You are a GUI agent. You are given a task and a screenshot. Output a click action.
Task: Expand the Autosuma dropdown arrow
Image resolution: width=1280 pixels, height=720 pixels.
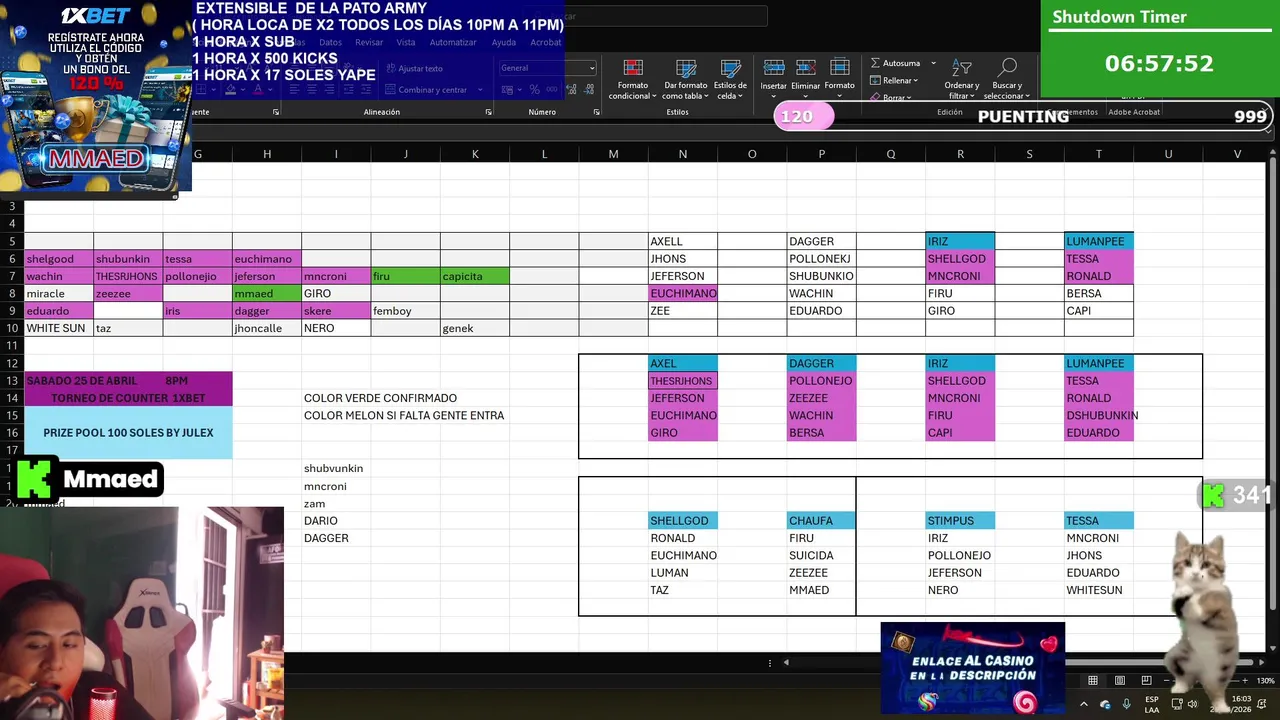point(933,63)
